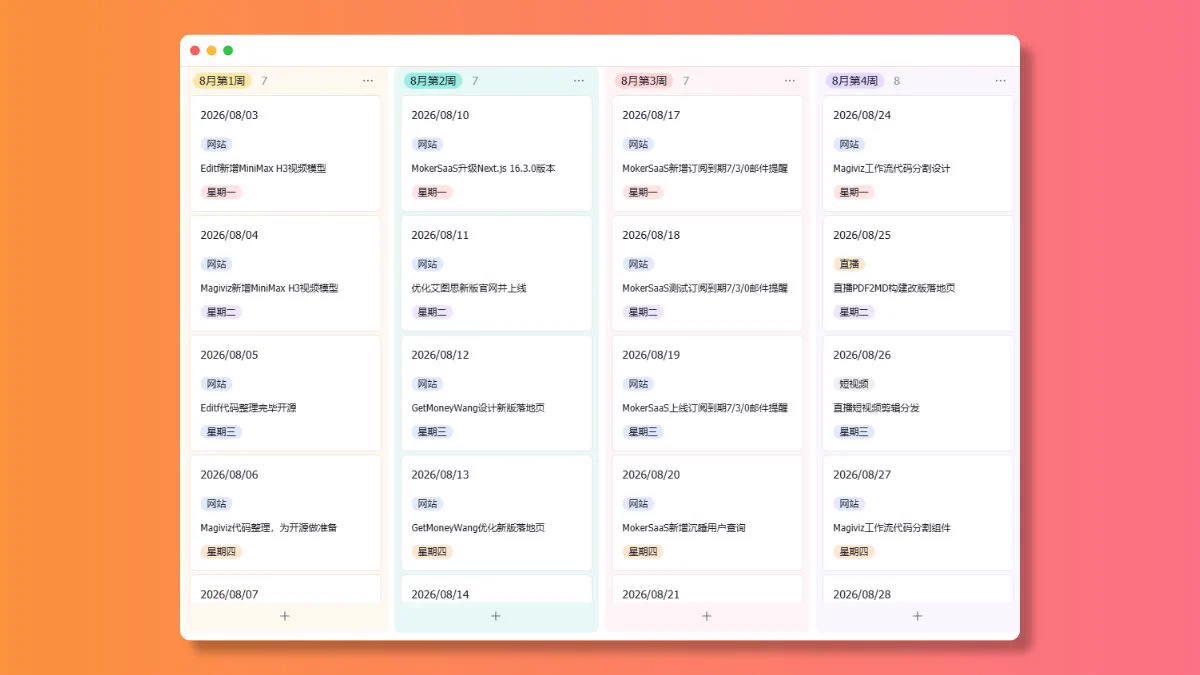The image size is (1200, 675).
Task: Open the card dated 2026/08/26
Action: point(918,393)
